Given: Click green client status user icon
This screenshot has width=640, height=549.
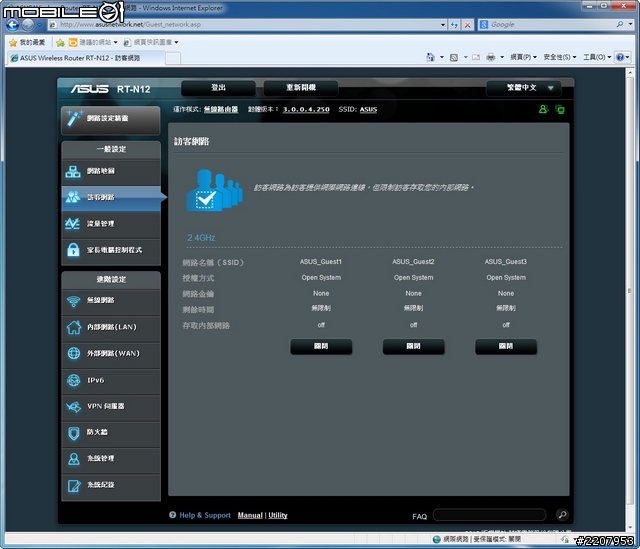Looking at the screenshot, I should 543,109.
